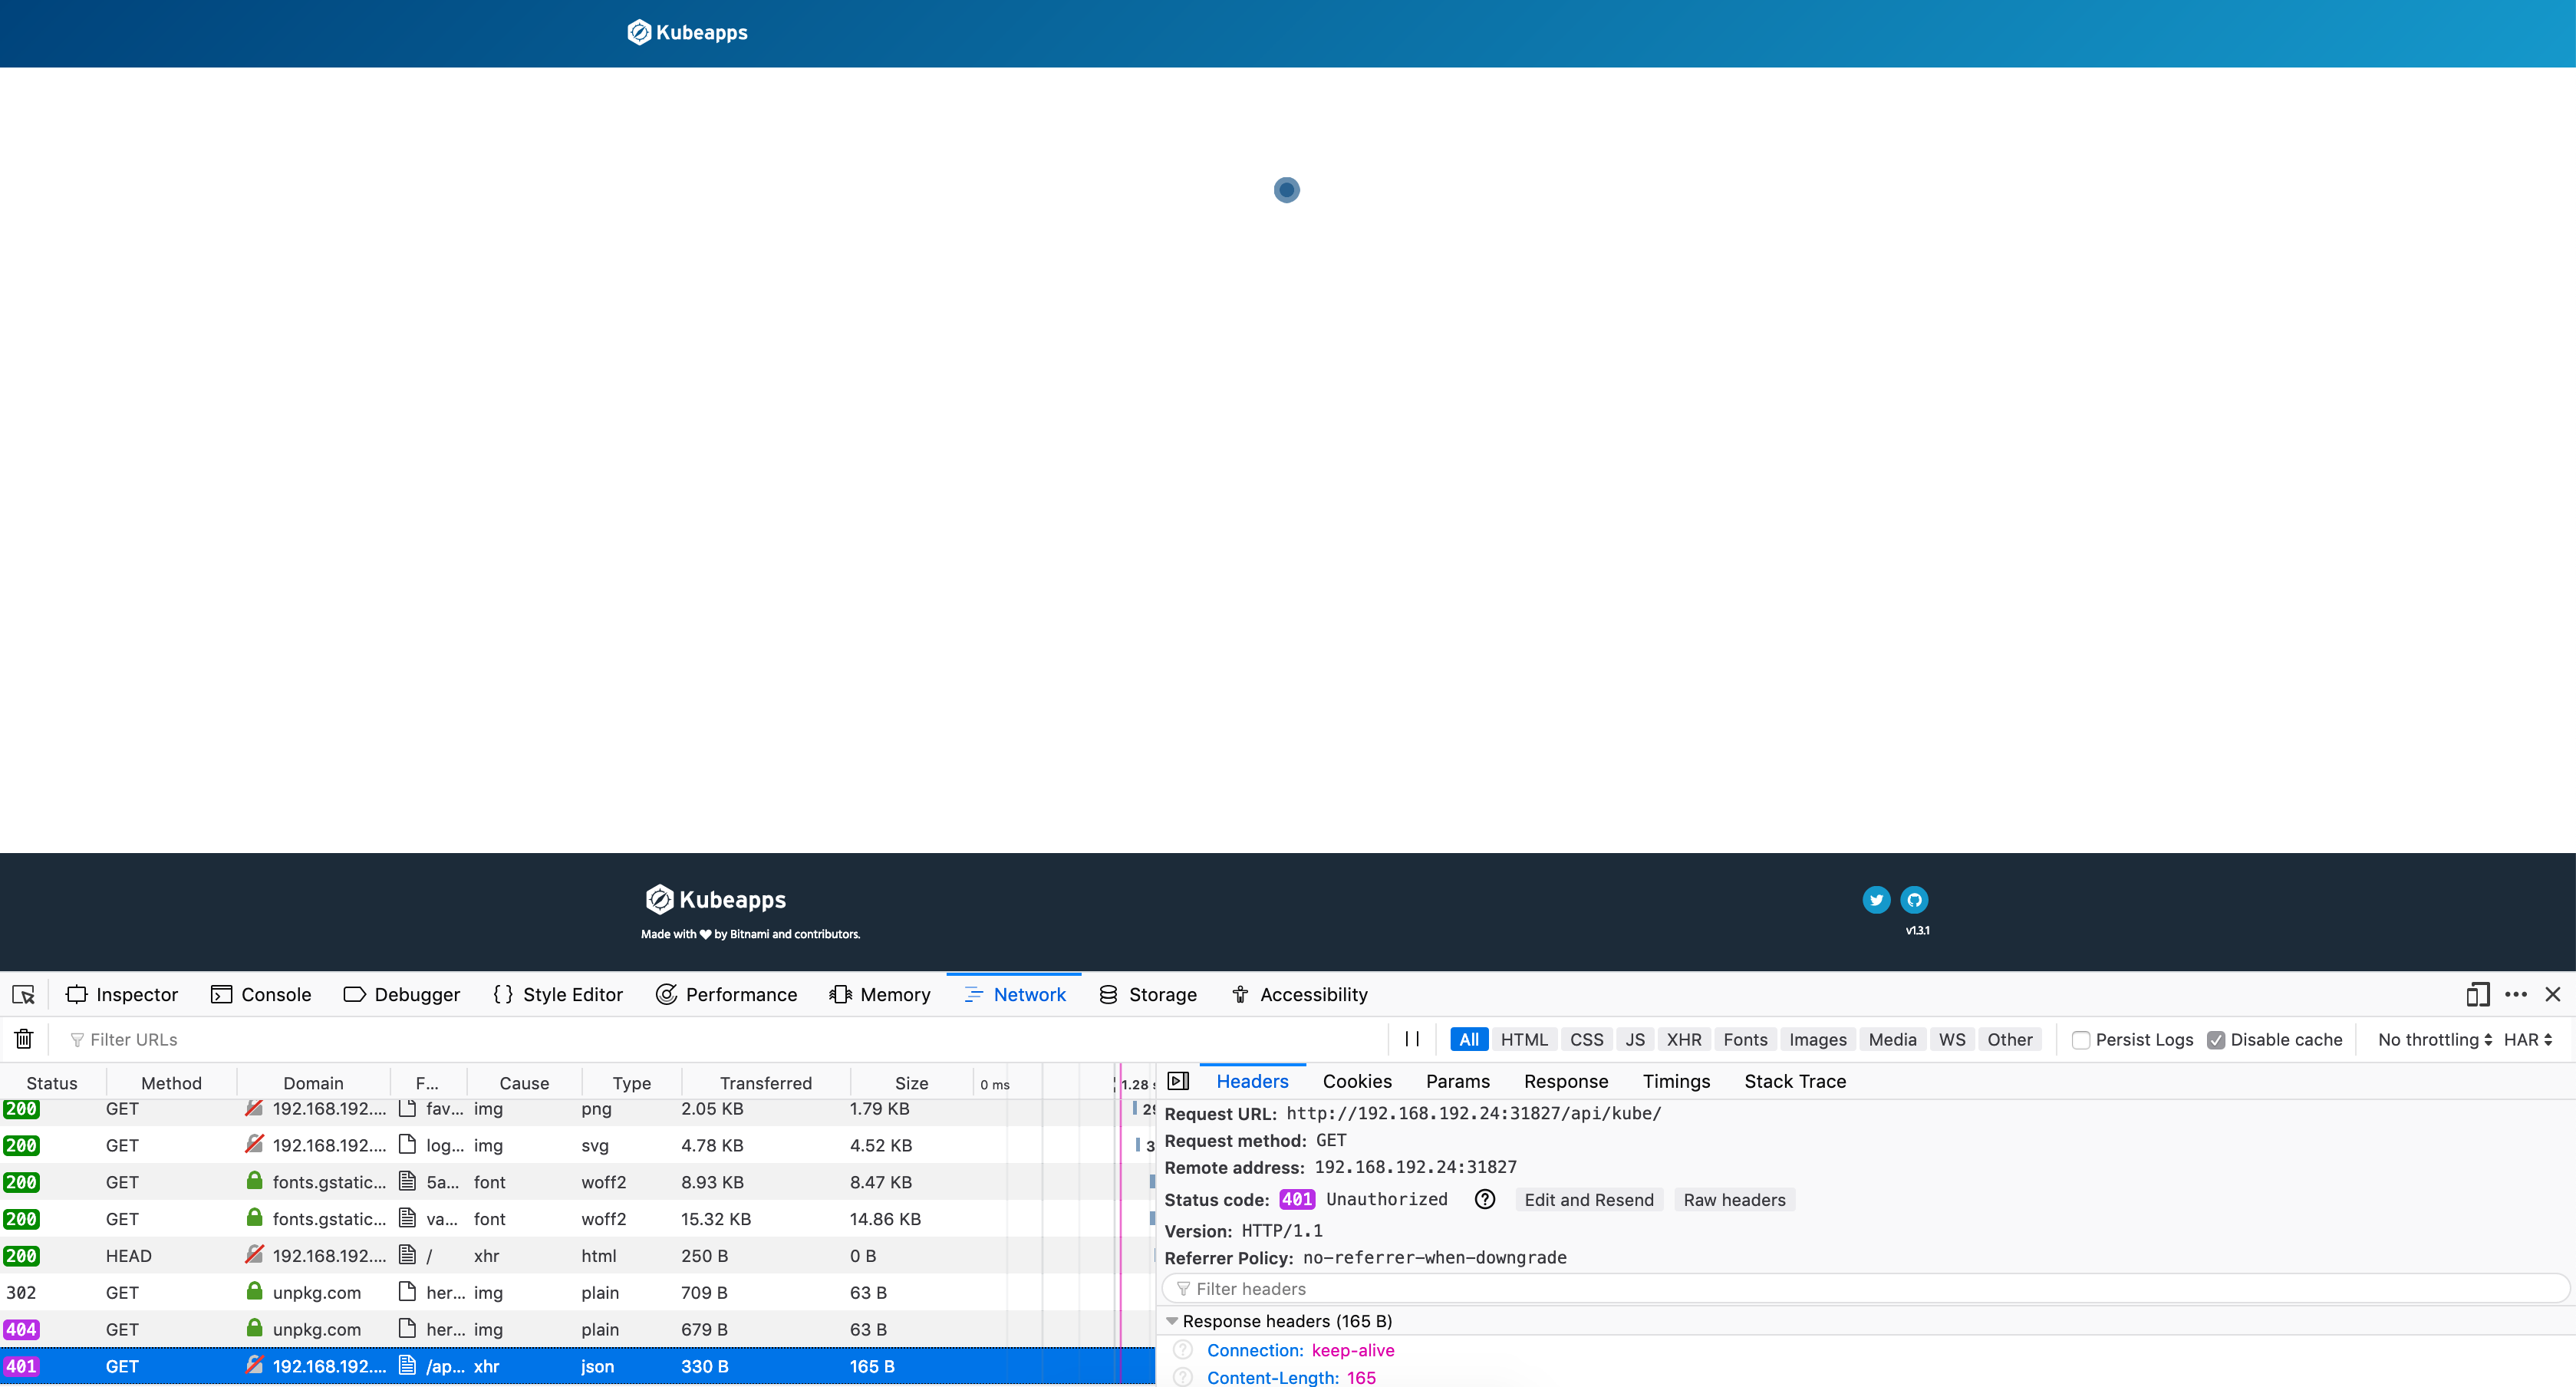
Task: Open Kubeapps Twitter icon in footer
Action: click(1876, 900)
